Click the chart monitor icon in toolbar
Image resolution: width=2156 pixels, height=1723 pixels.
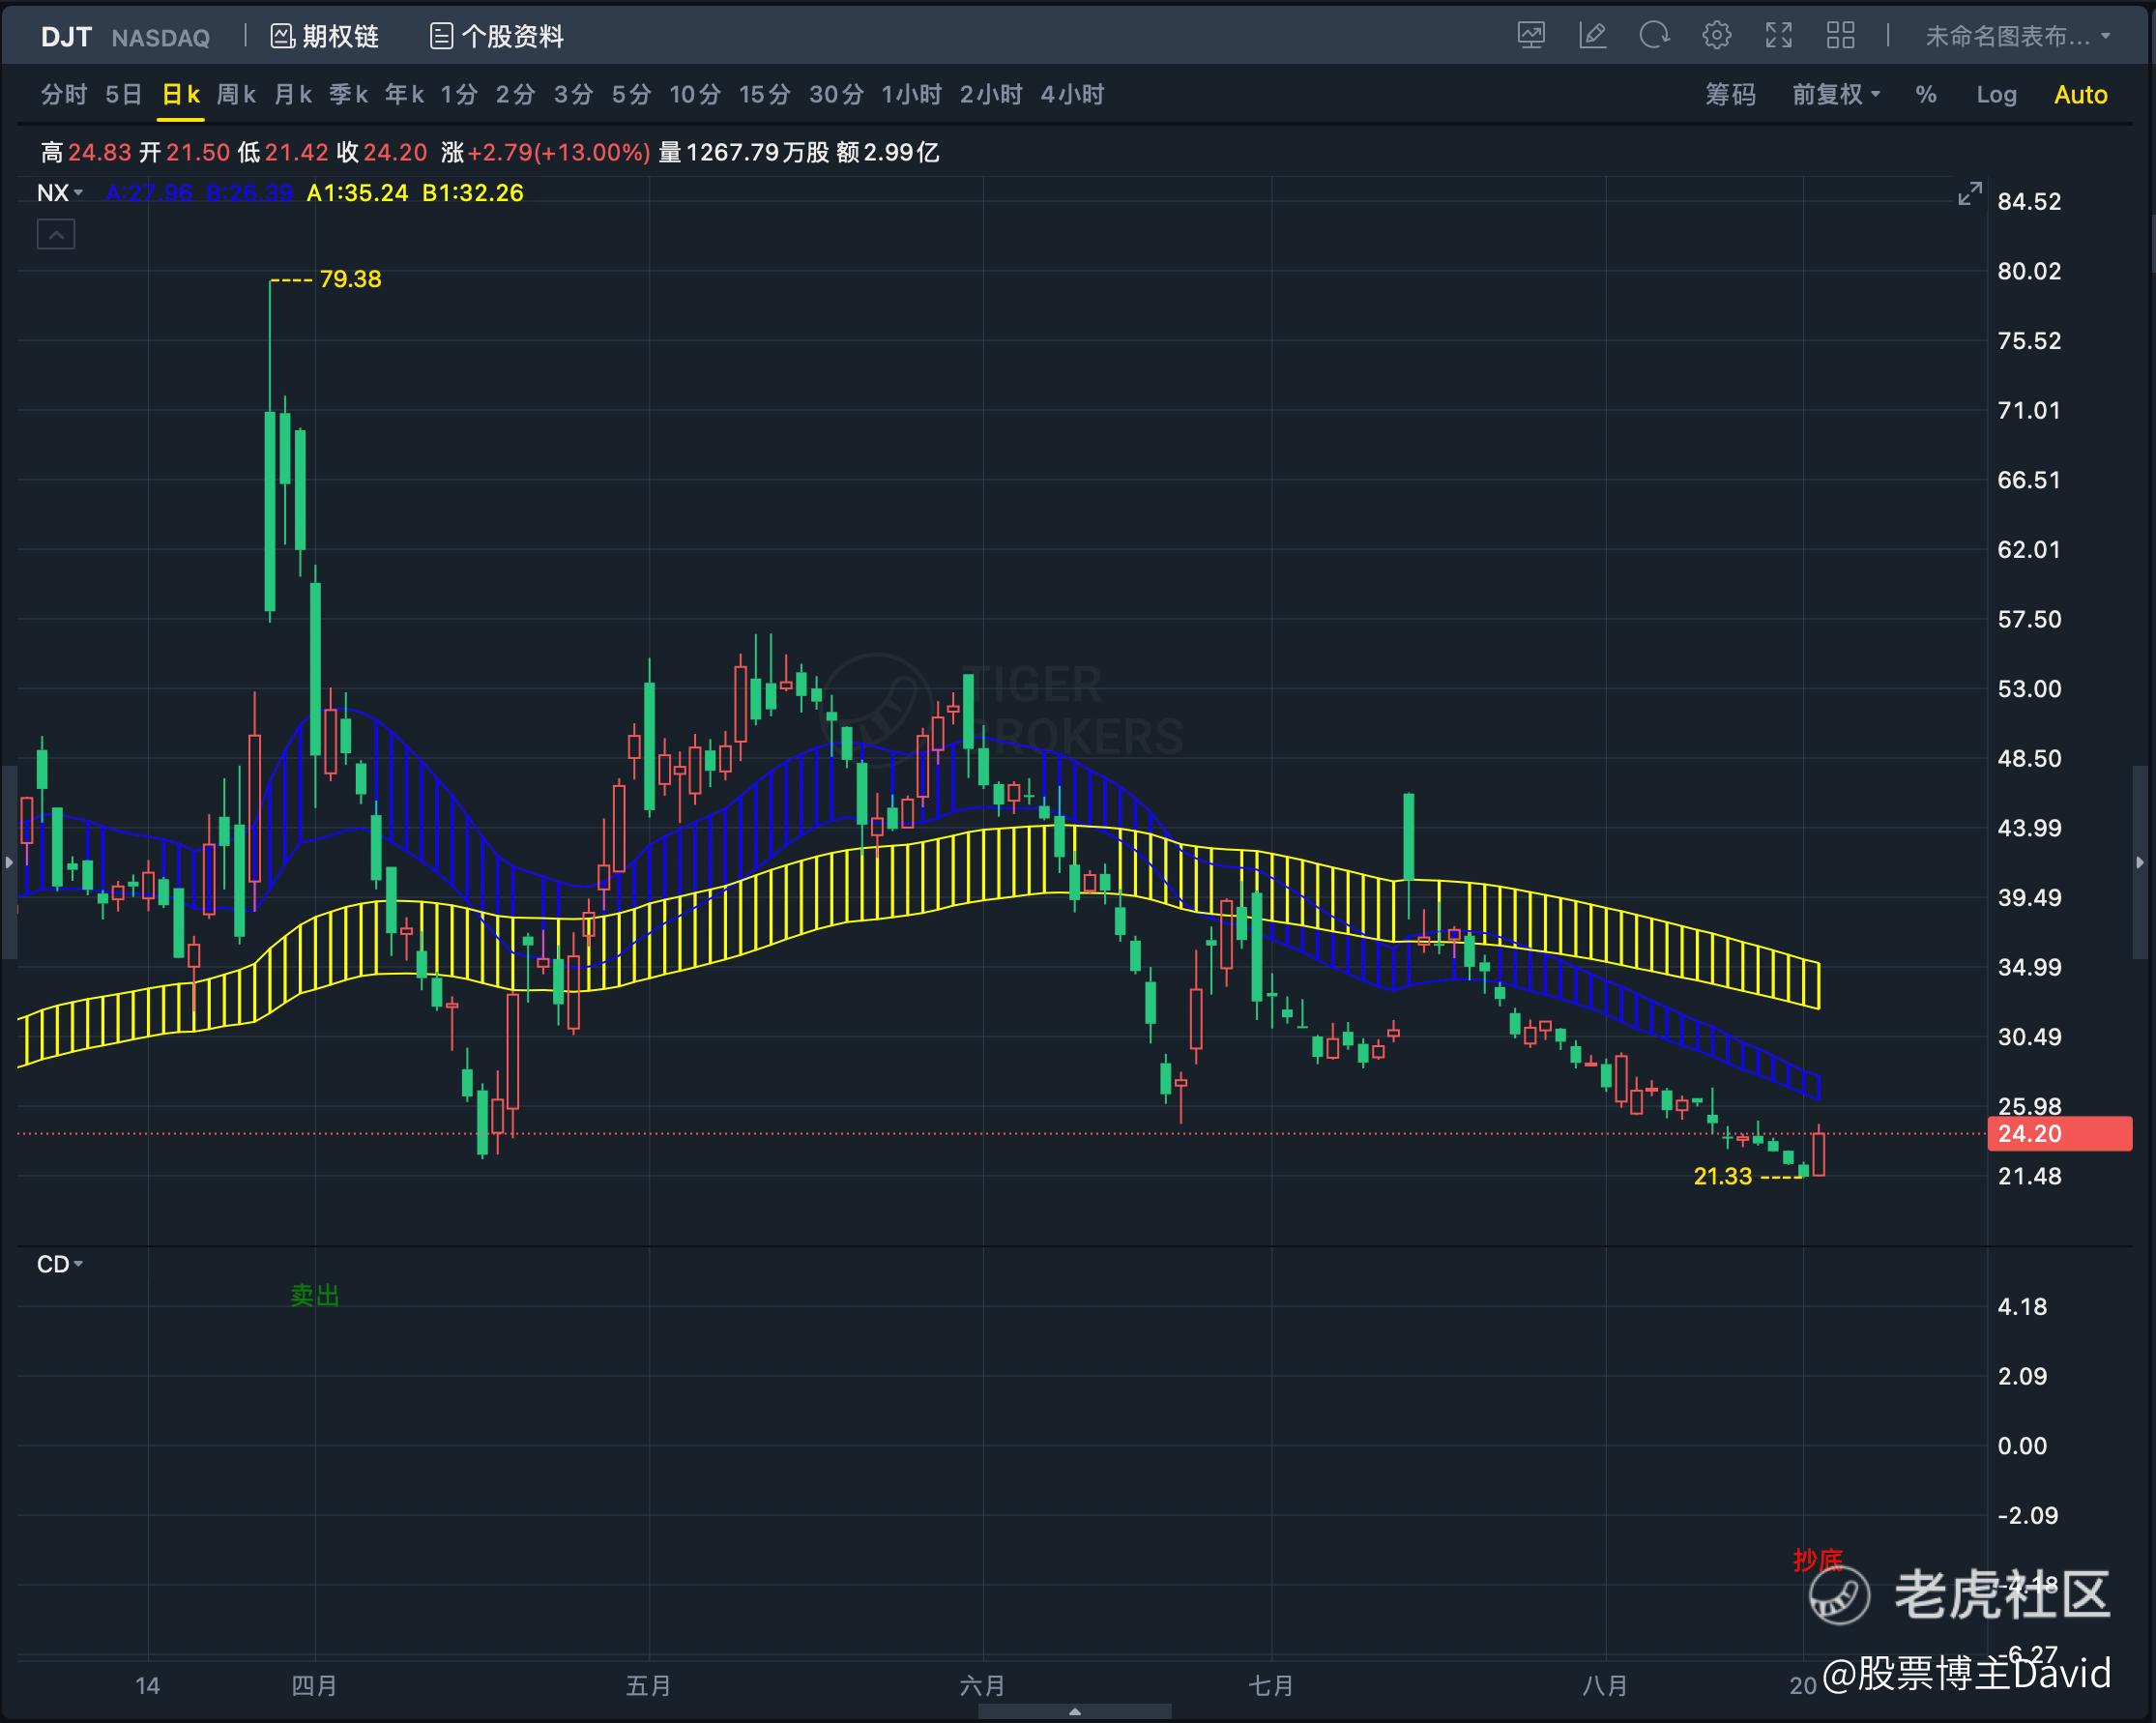(x=1530, y=36)
